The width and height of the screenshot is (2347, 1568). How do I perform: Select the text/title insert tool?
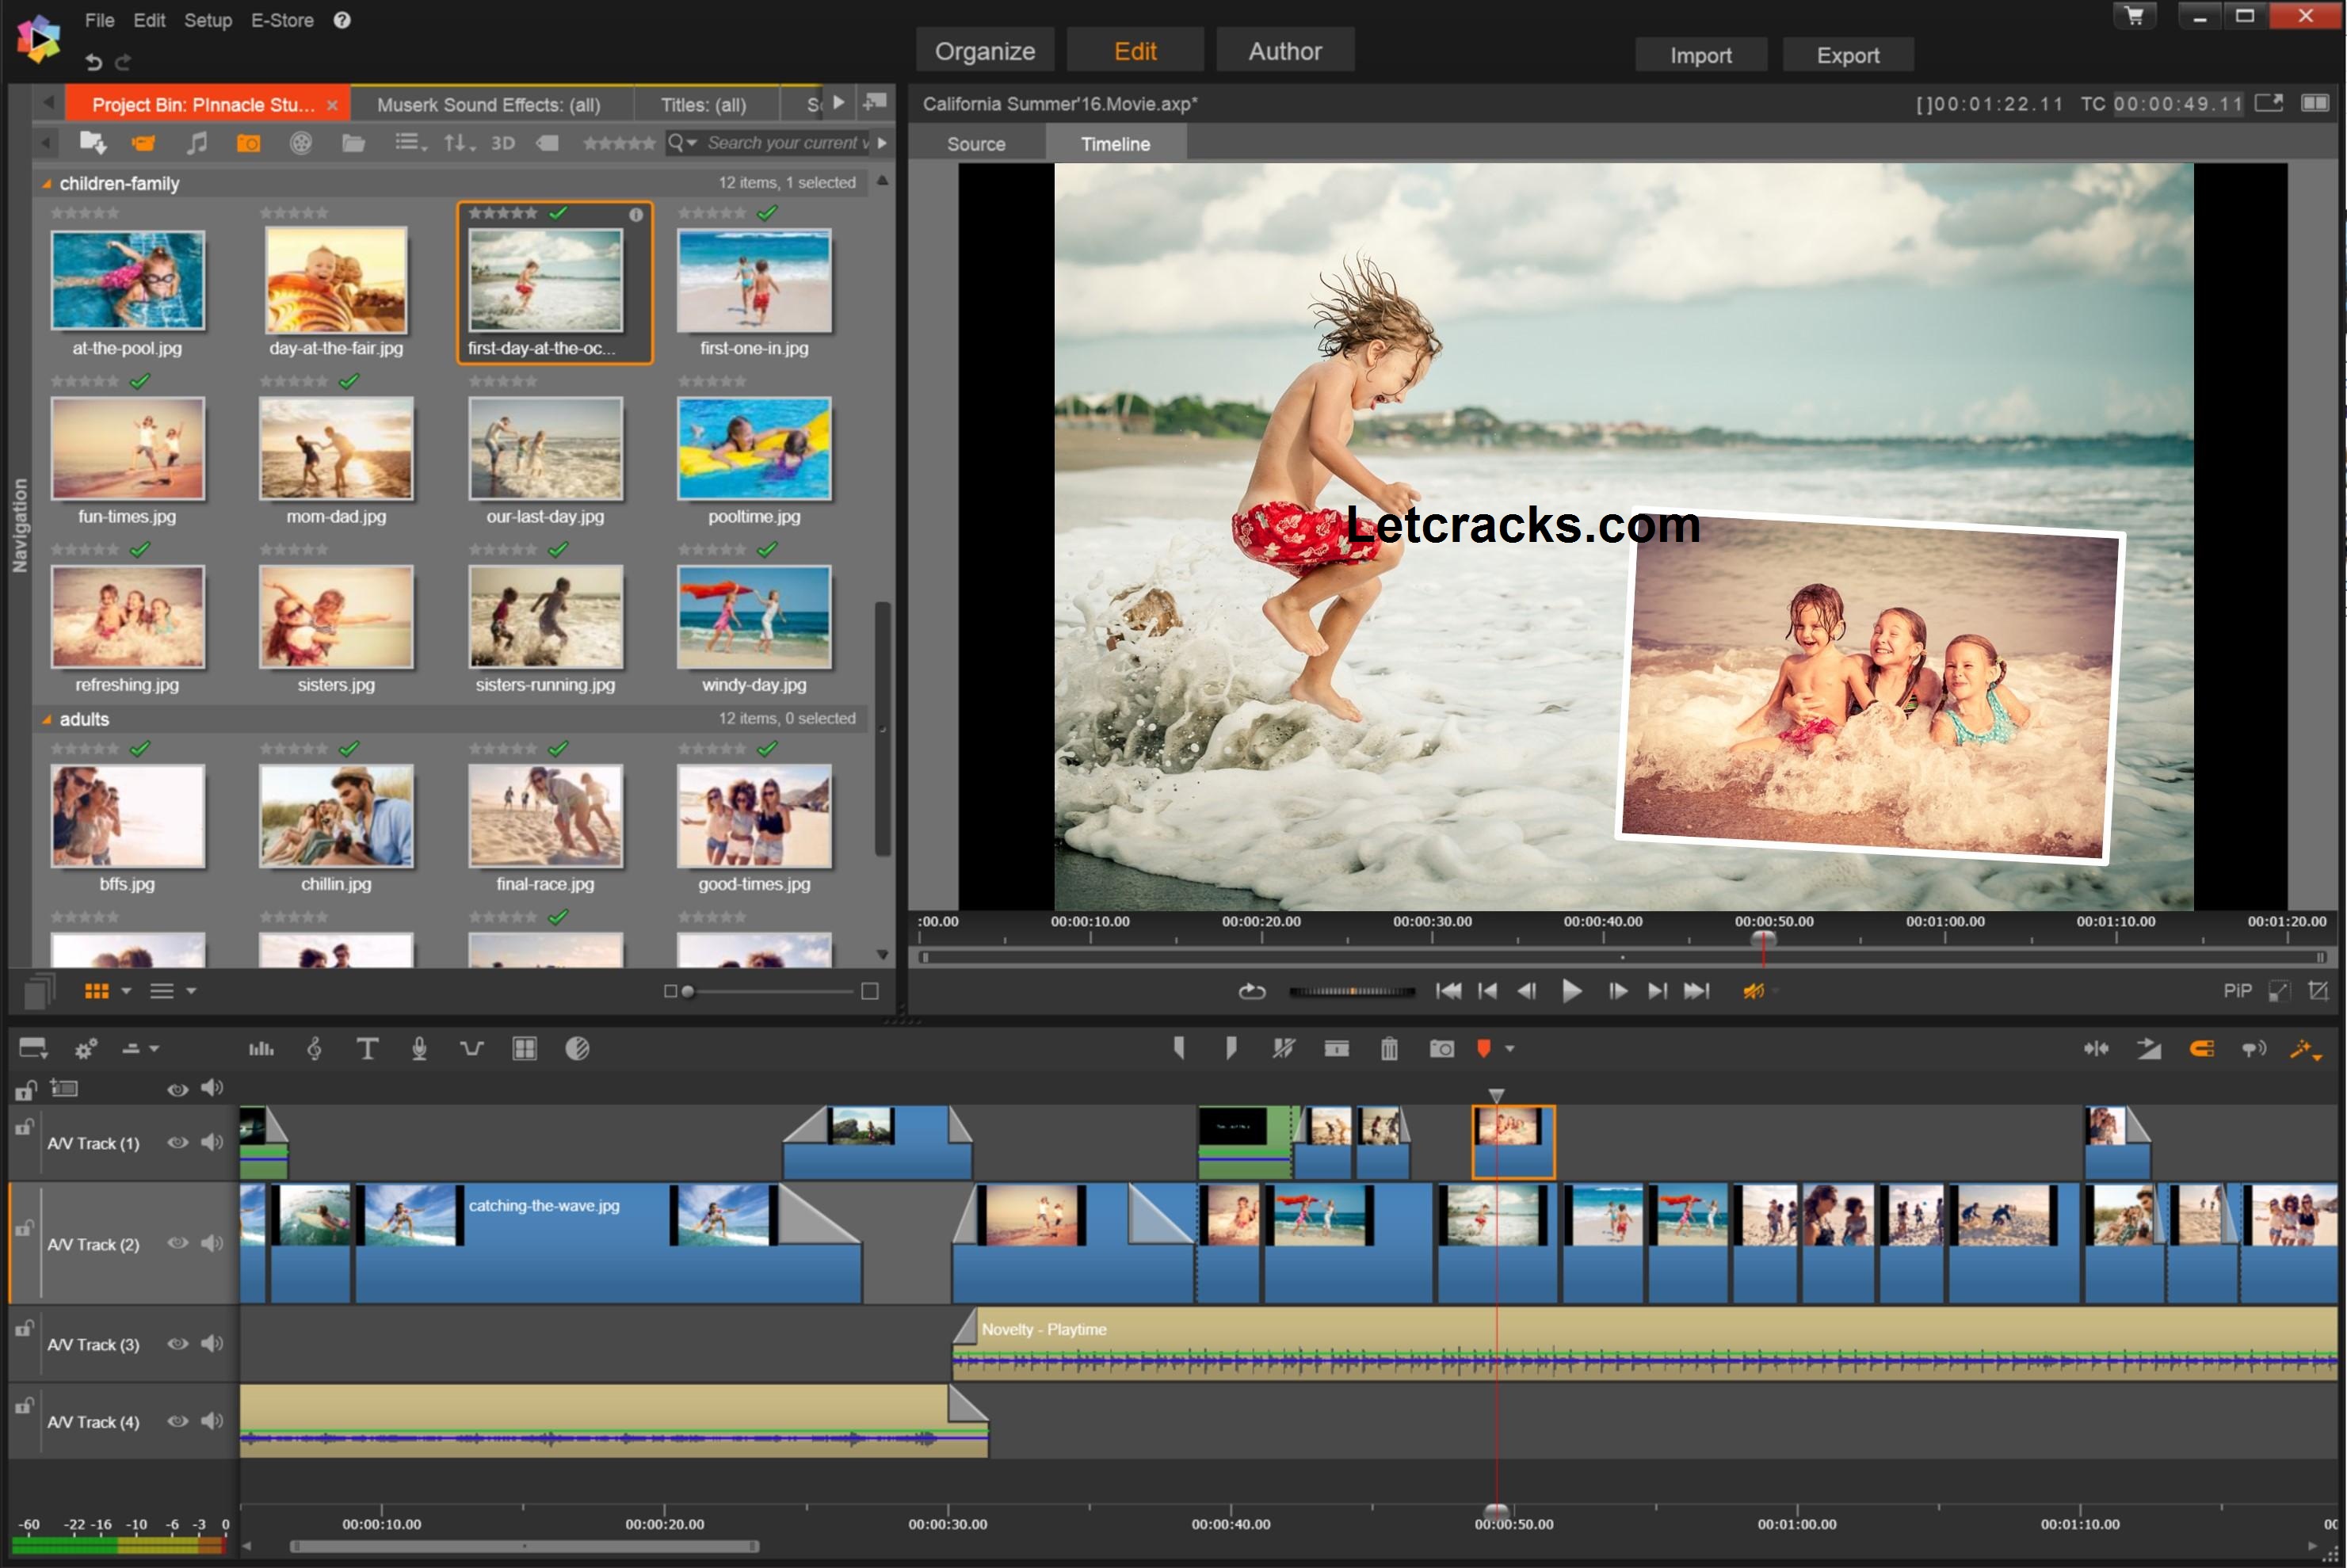[366, 1048]
